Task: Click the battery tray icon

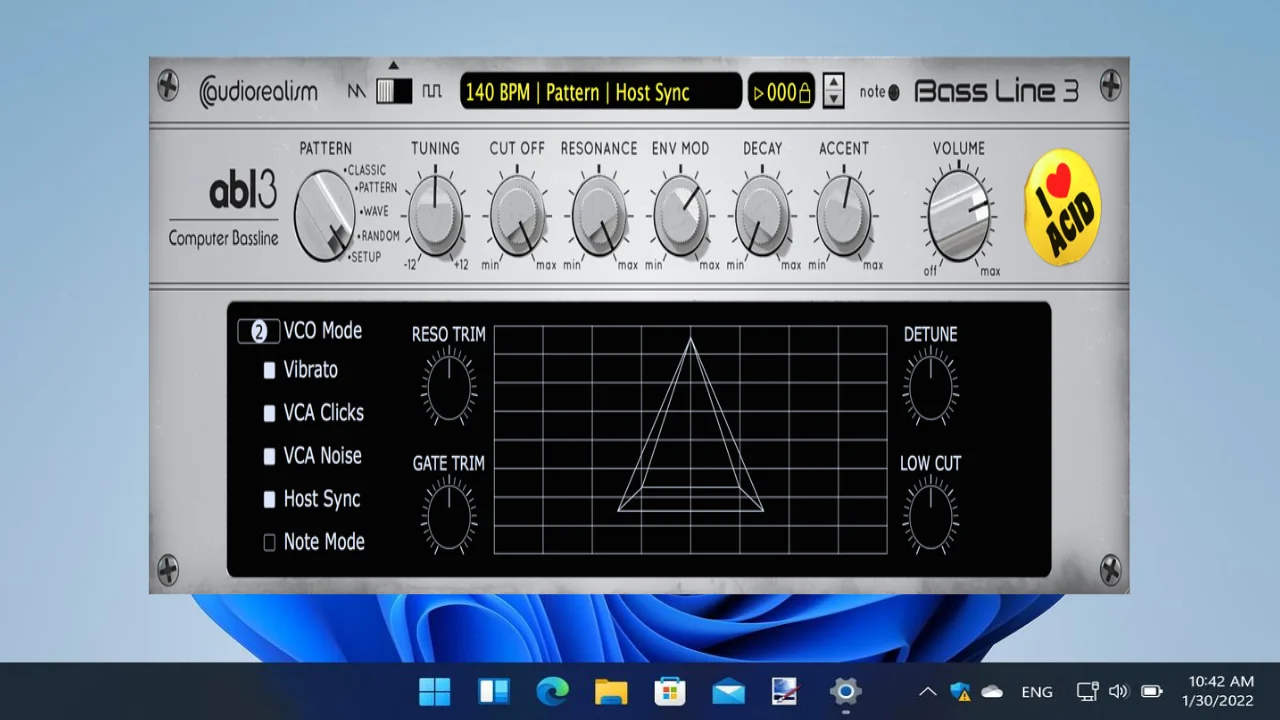Action: coord(1151,691)
